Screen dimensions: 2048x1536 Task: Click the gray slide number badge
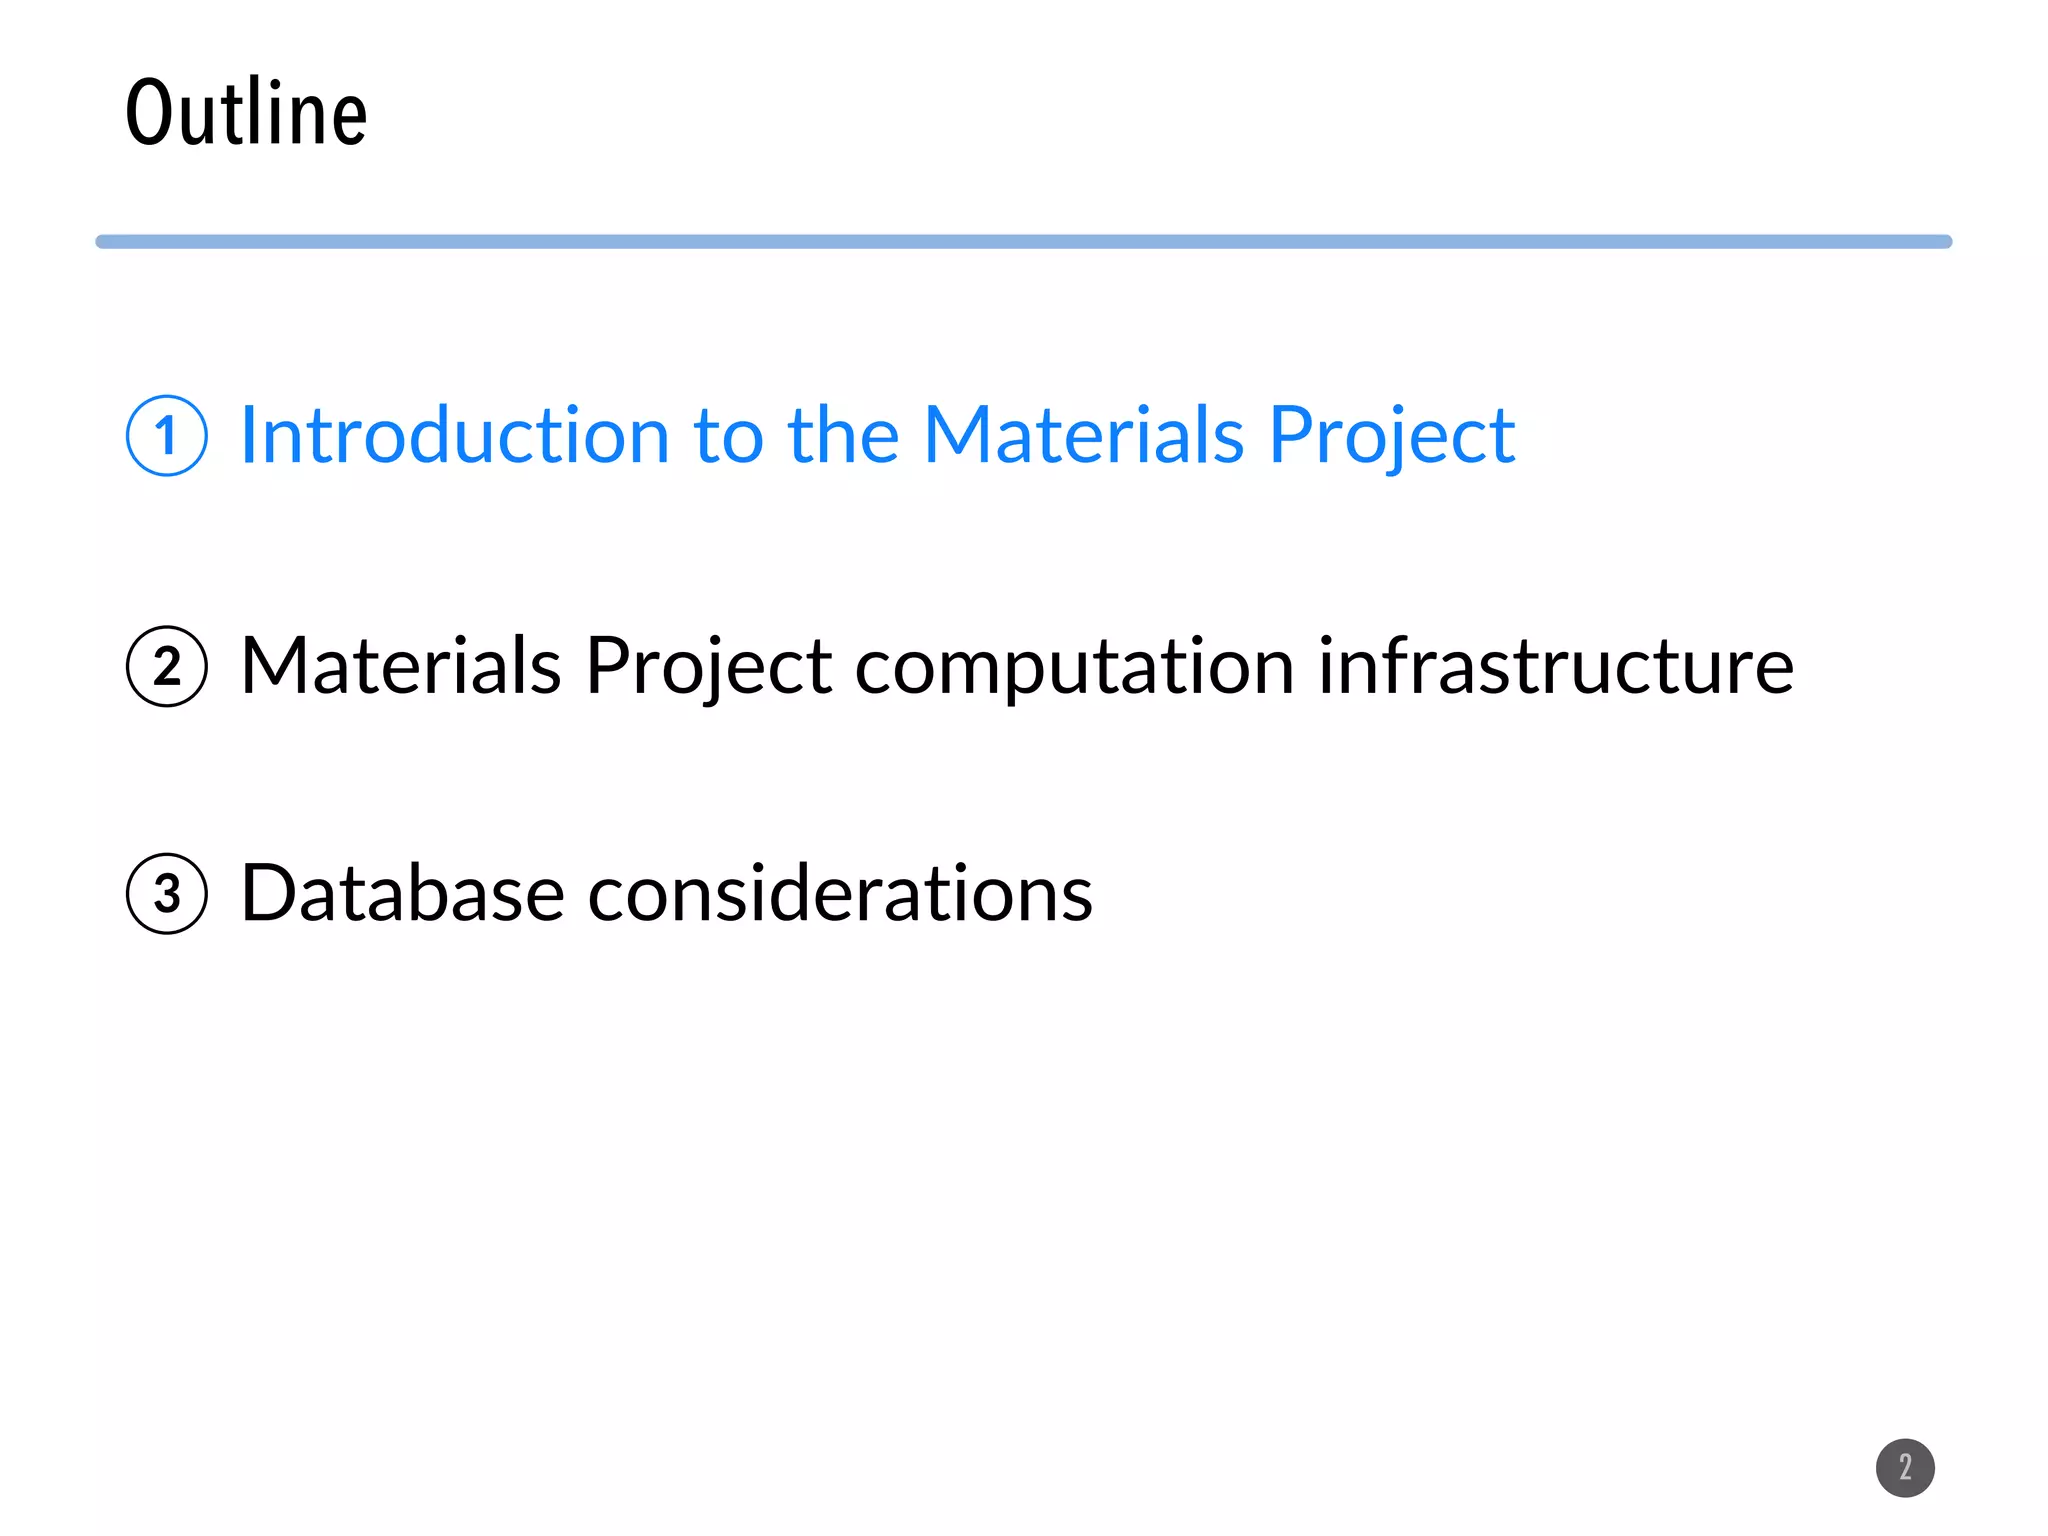[1904, 1468]
